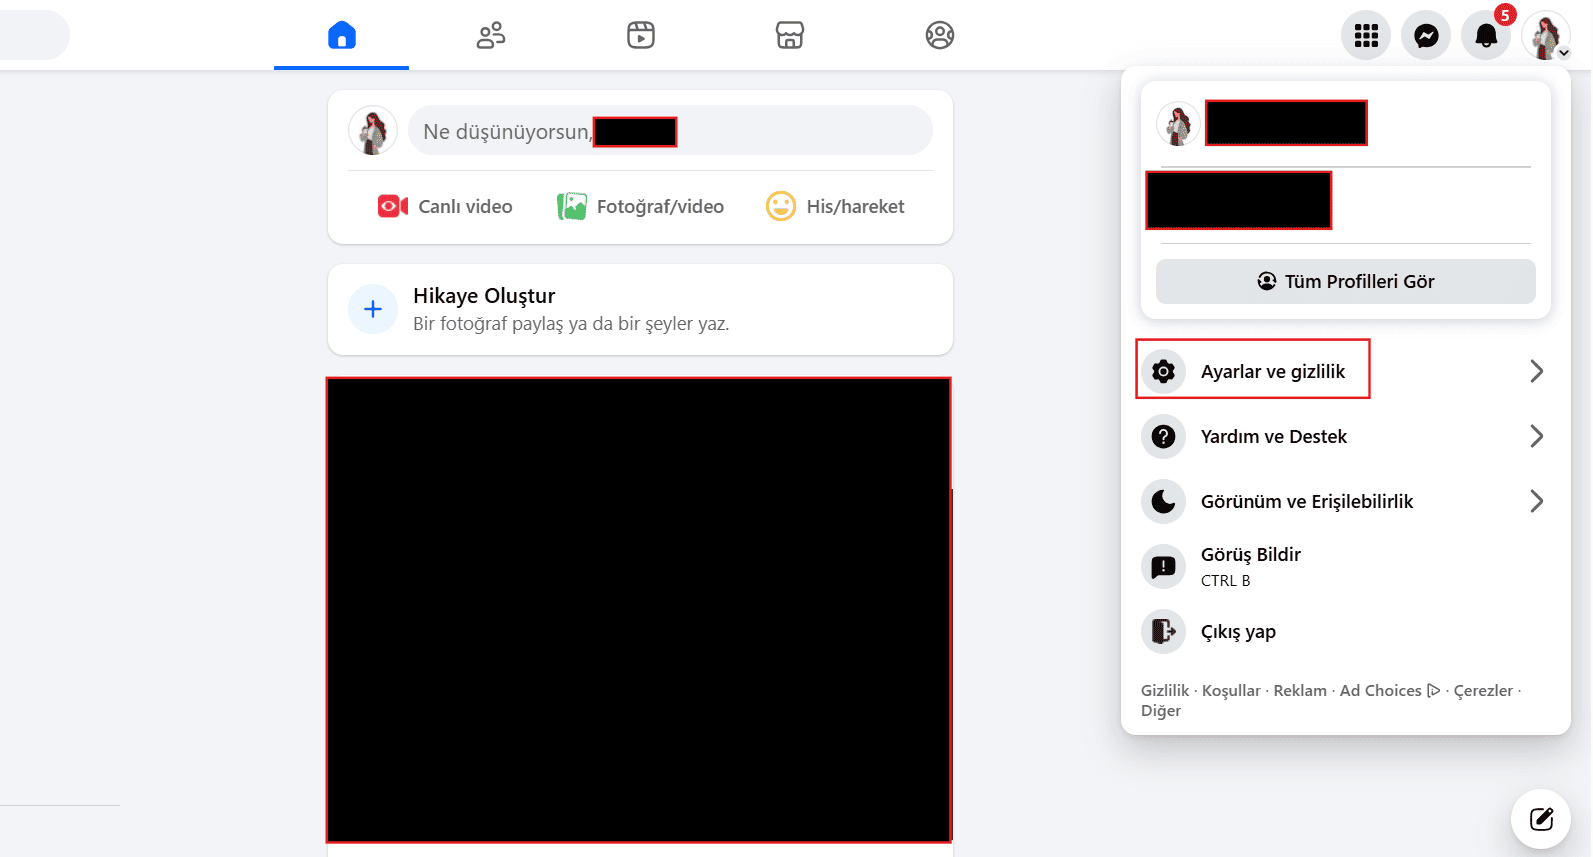Select Görüş Bildir menu item
This screenshot has height=857, width=1593.
pyautogui.click(x=1346, y=566)
